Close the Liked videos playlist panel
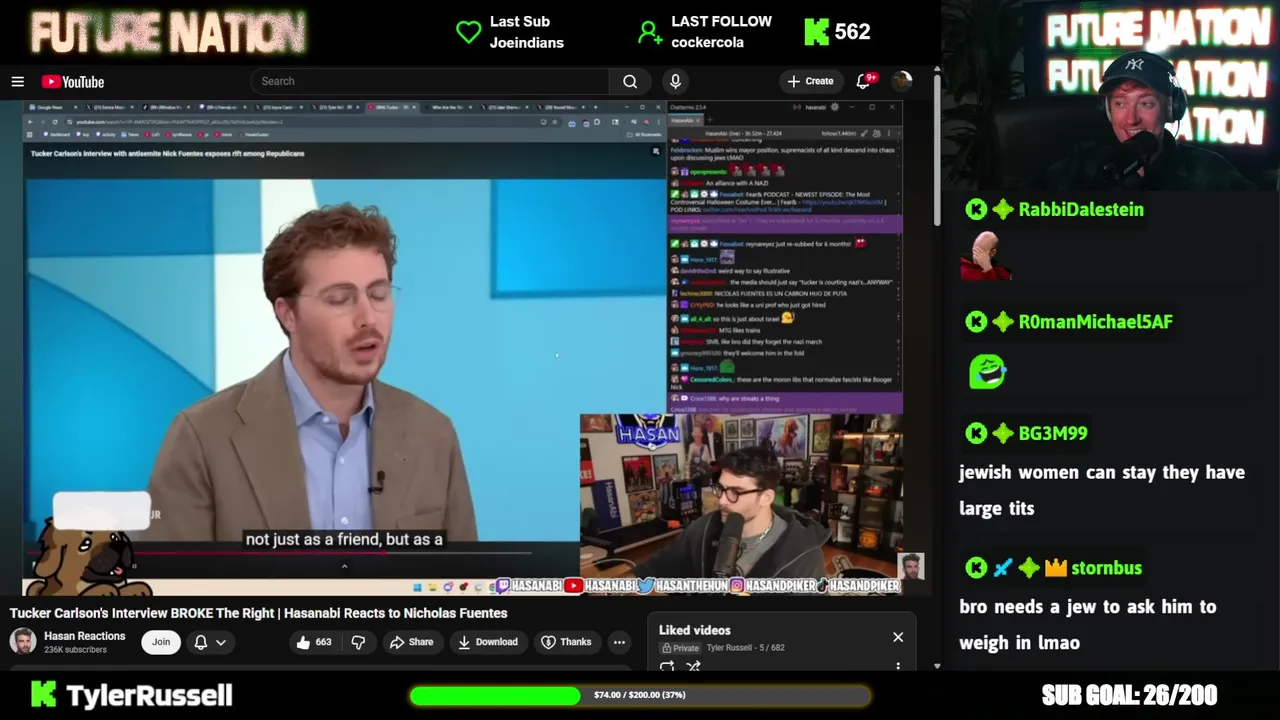This screenshot has height=720, width=1280. (x=898, y=637)
